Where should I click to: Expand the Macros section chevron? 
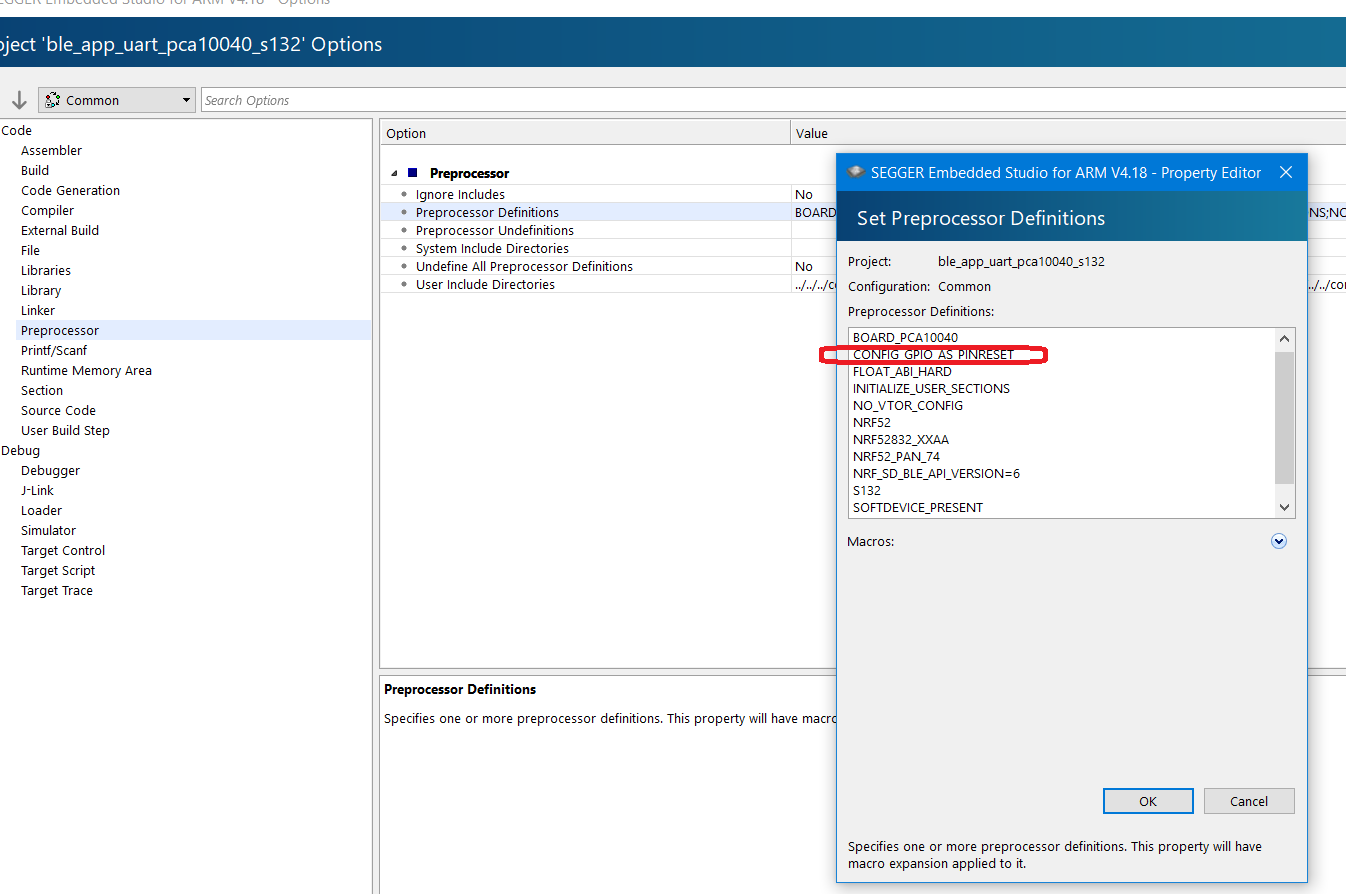1278,541
